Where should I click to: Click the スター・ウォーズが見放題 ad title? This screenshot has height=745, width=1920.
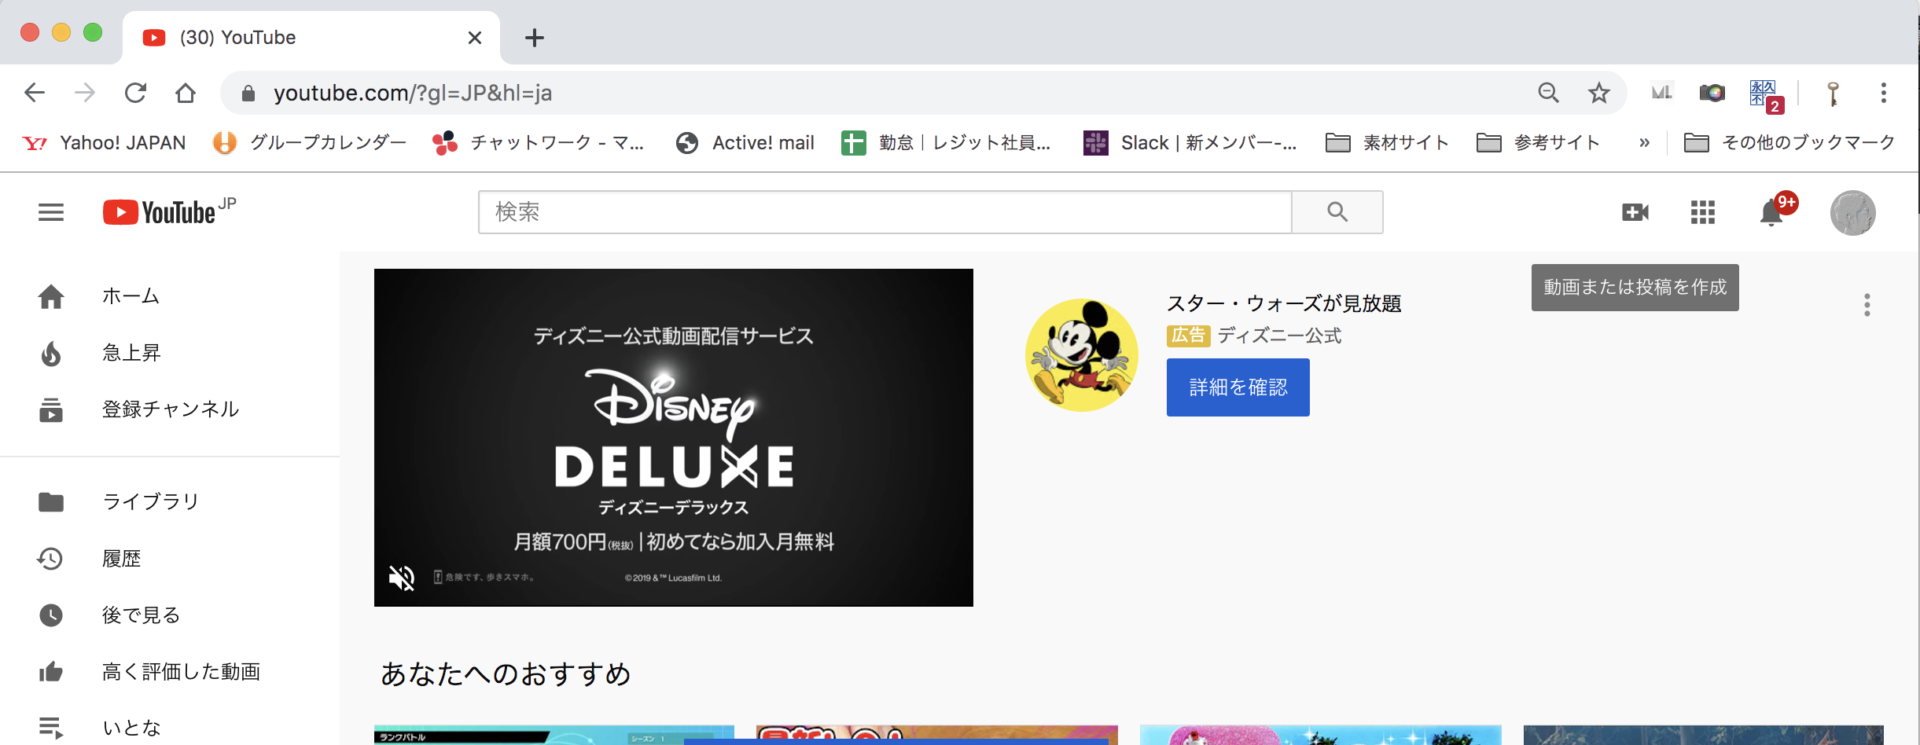pyautogui.click(x=1284, y=303)
